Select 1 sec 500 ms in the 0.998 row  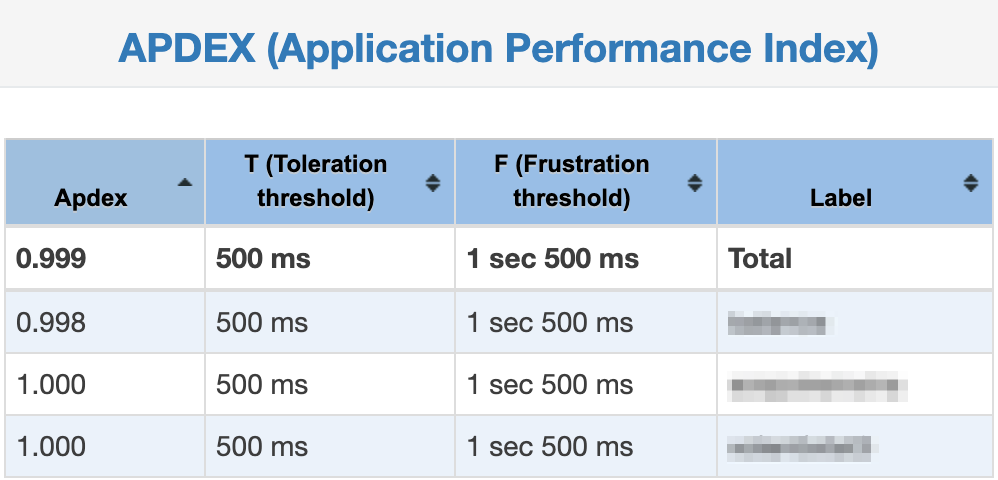point(550,323)
